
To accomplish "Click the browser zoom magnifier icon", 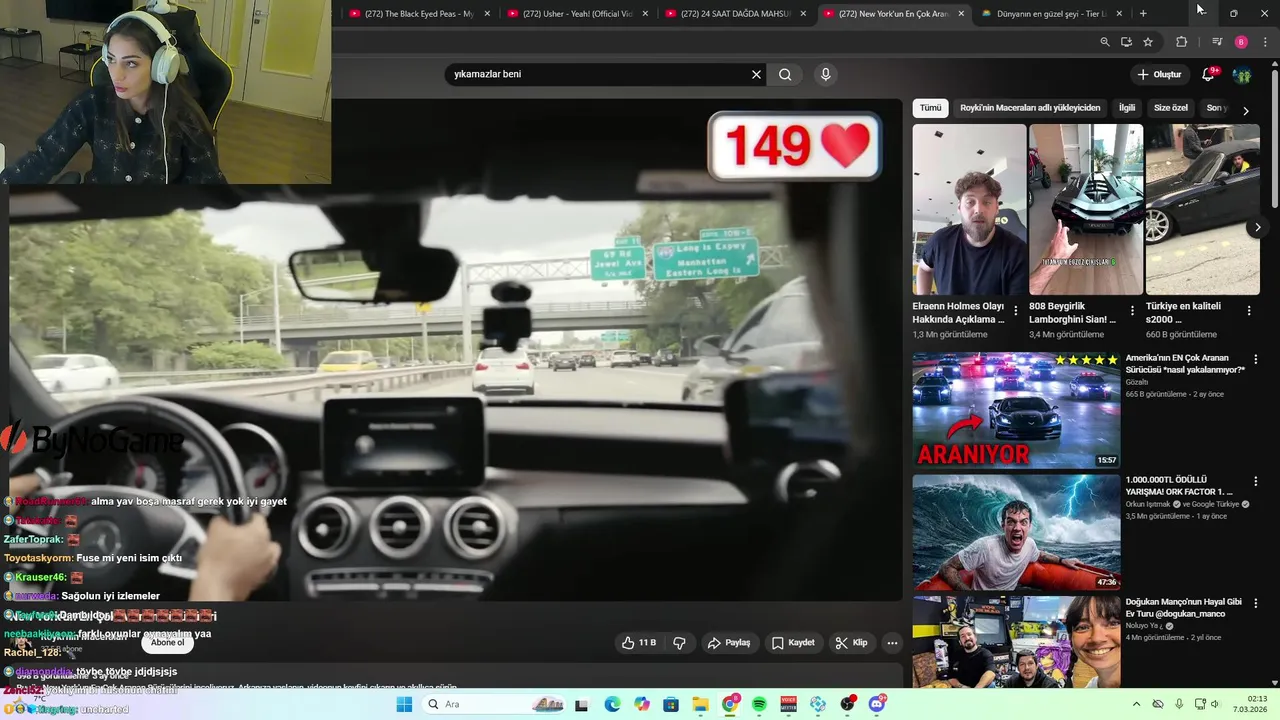I will (1104, 42).
